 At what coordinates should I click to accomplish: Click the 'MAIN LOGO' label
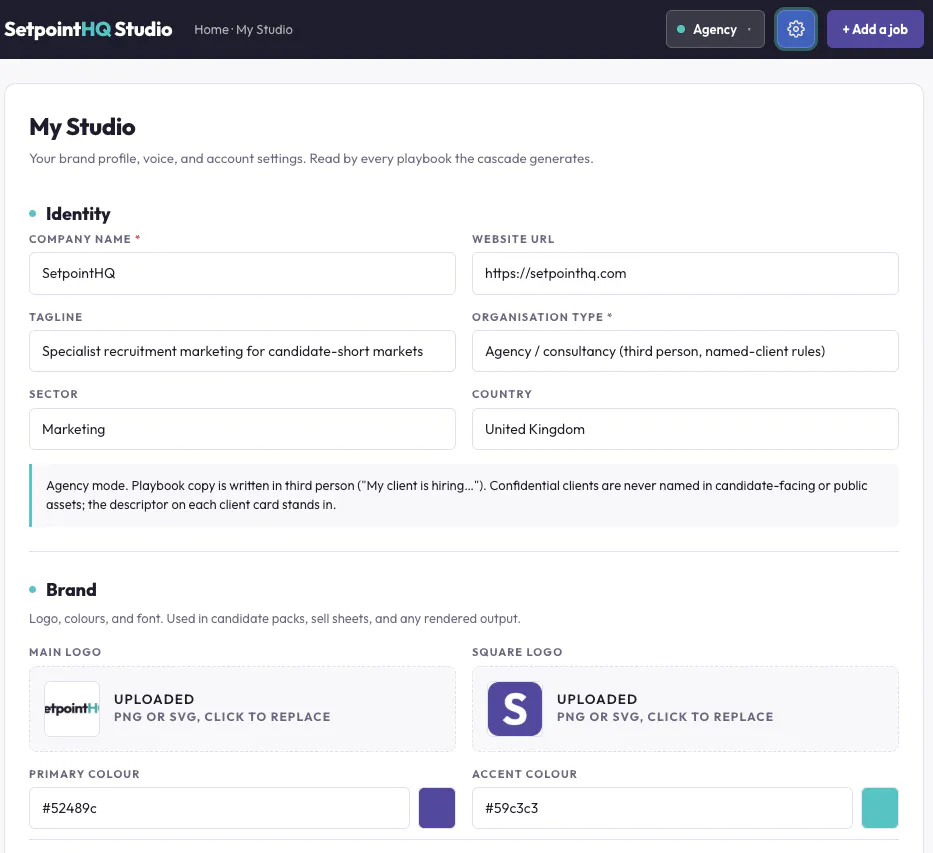point(65,652)
